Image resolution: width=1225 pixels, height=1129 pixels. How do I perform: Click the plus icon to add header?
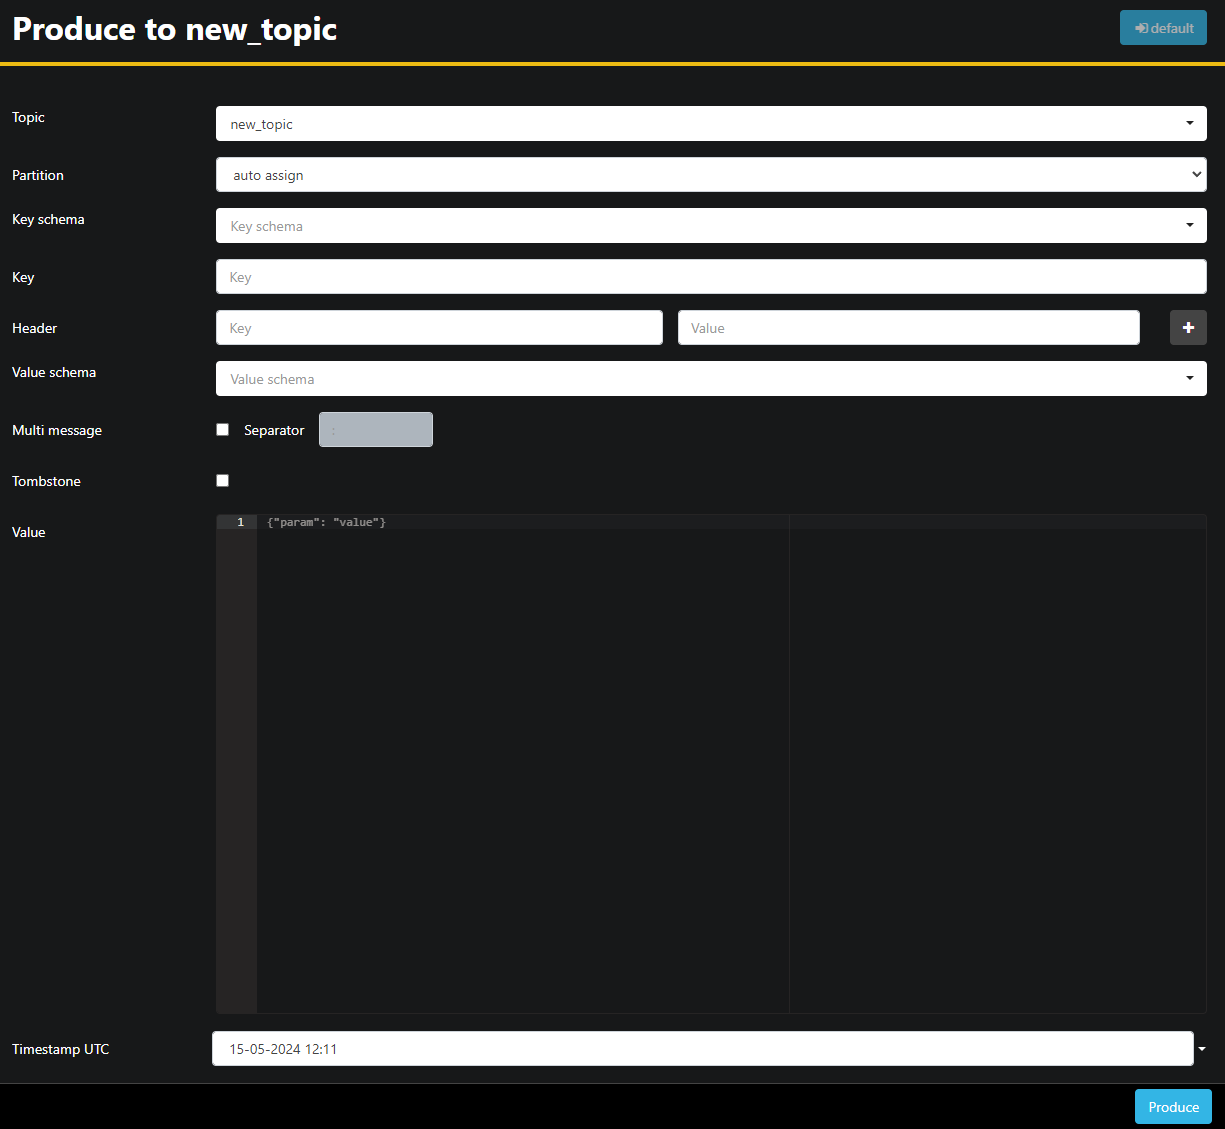pos(1188,328)
